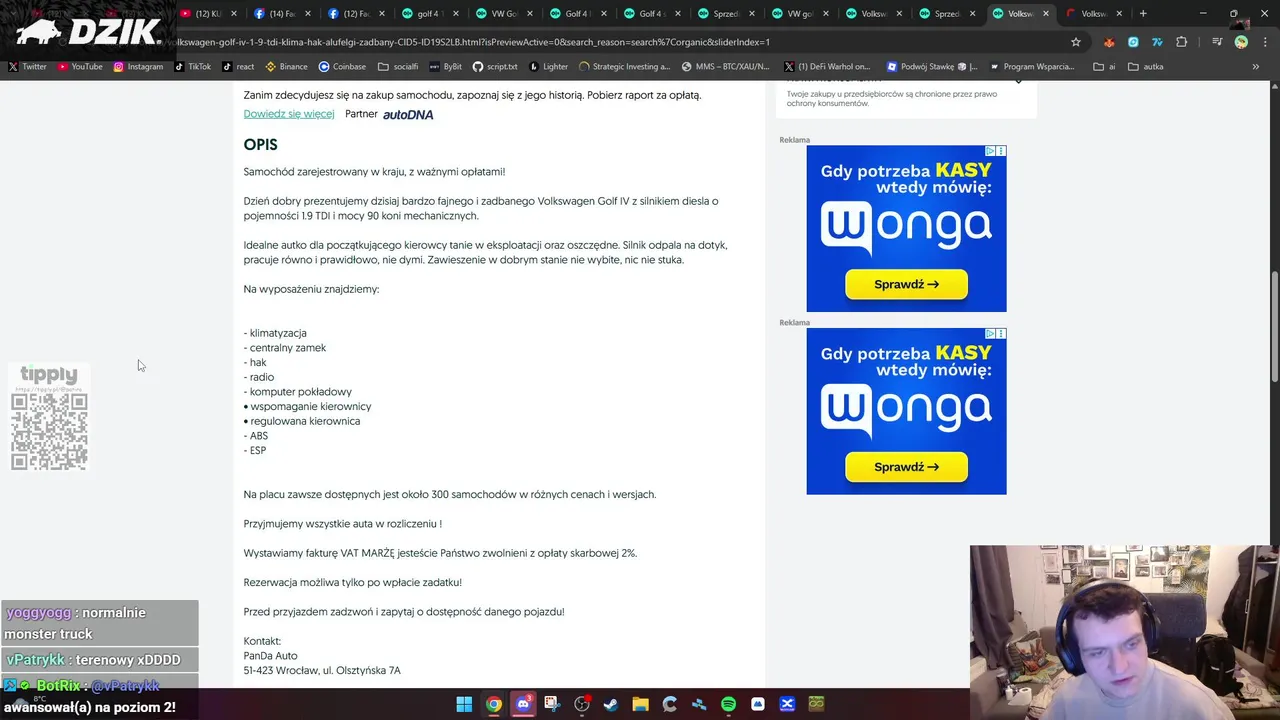The image size is (1280, 720).
Task: Click the 'regulowana kierownica' list item
Action: pos(302,421)
